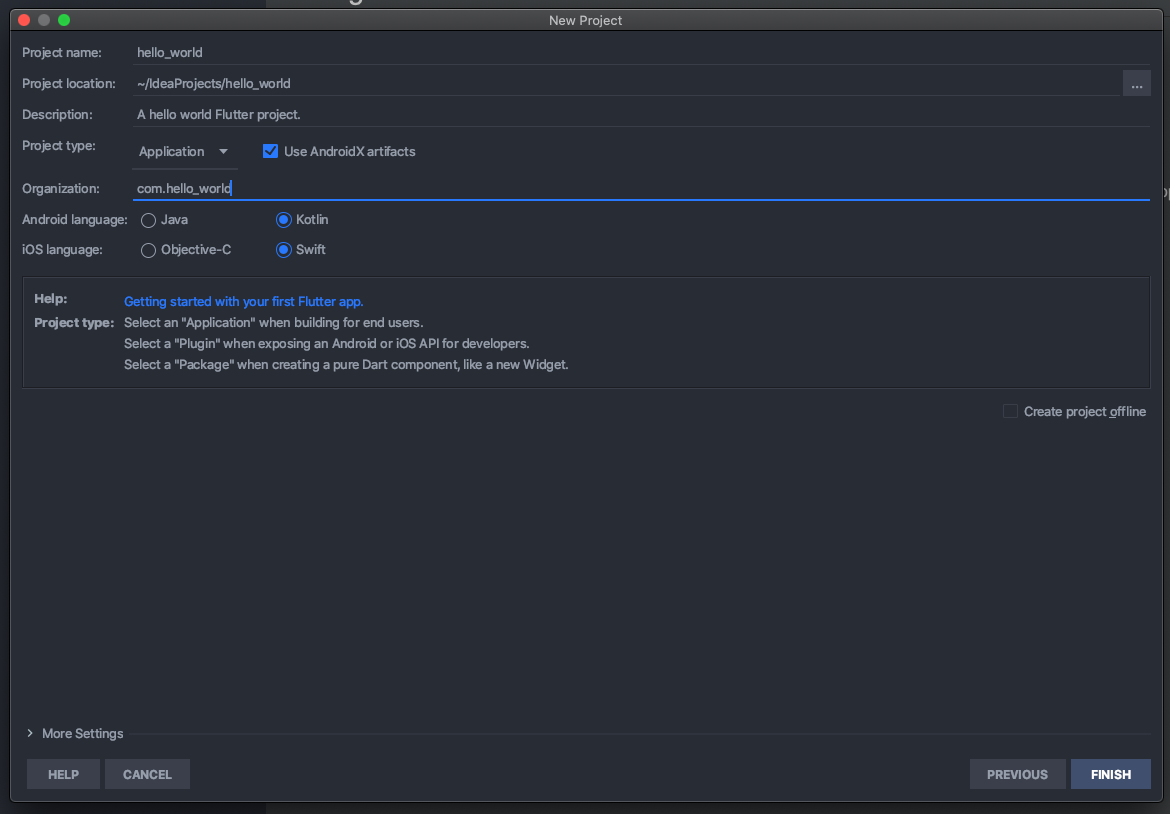Image resolution: width=1170 pixels, height=814 pixels.
Task: Go back with the Previous button
Action: [1017, 774]
